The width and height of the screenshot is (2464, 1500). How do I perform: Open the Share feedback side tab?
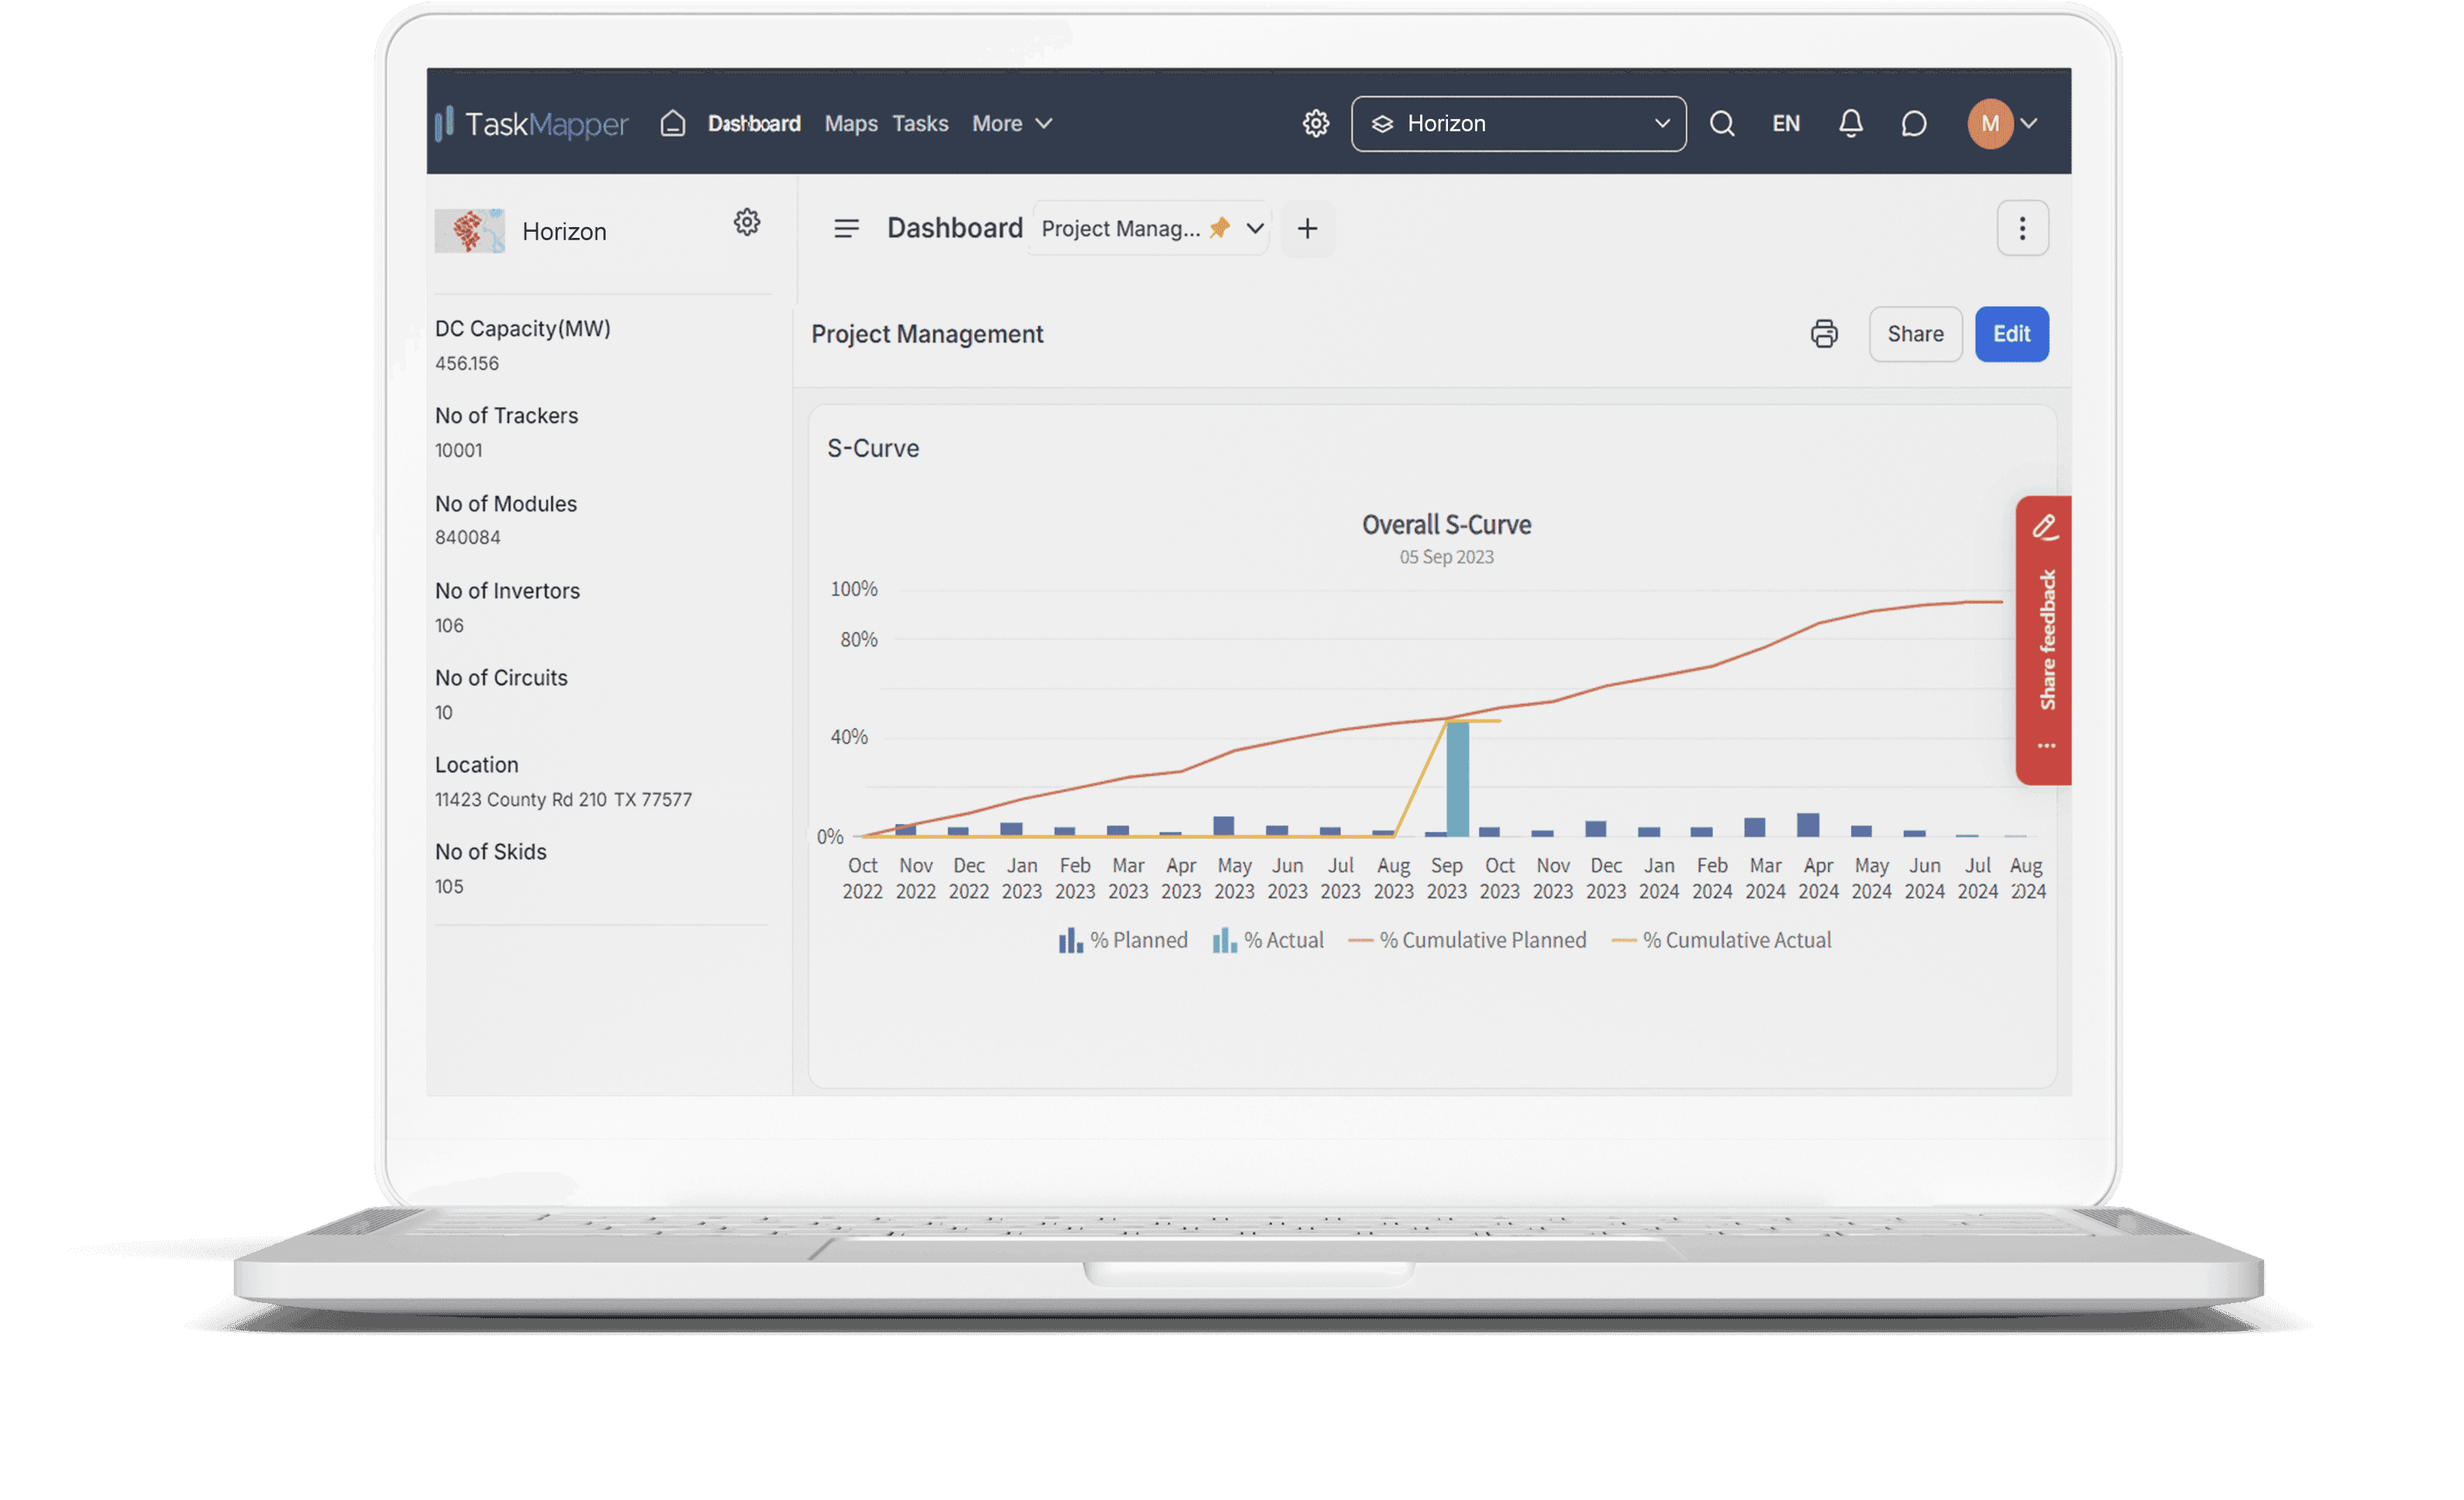2044,640
